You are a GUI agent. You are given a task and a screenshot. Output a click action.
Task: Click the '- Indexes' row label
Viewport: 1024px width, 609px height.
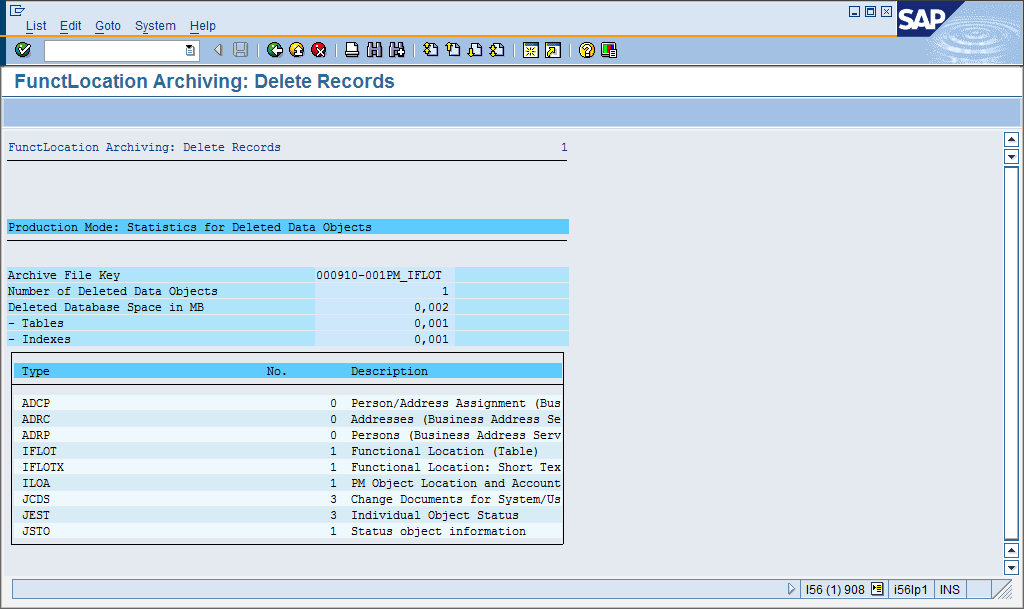(39, 339)
